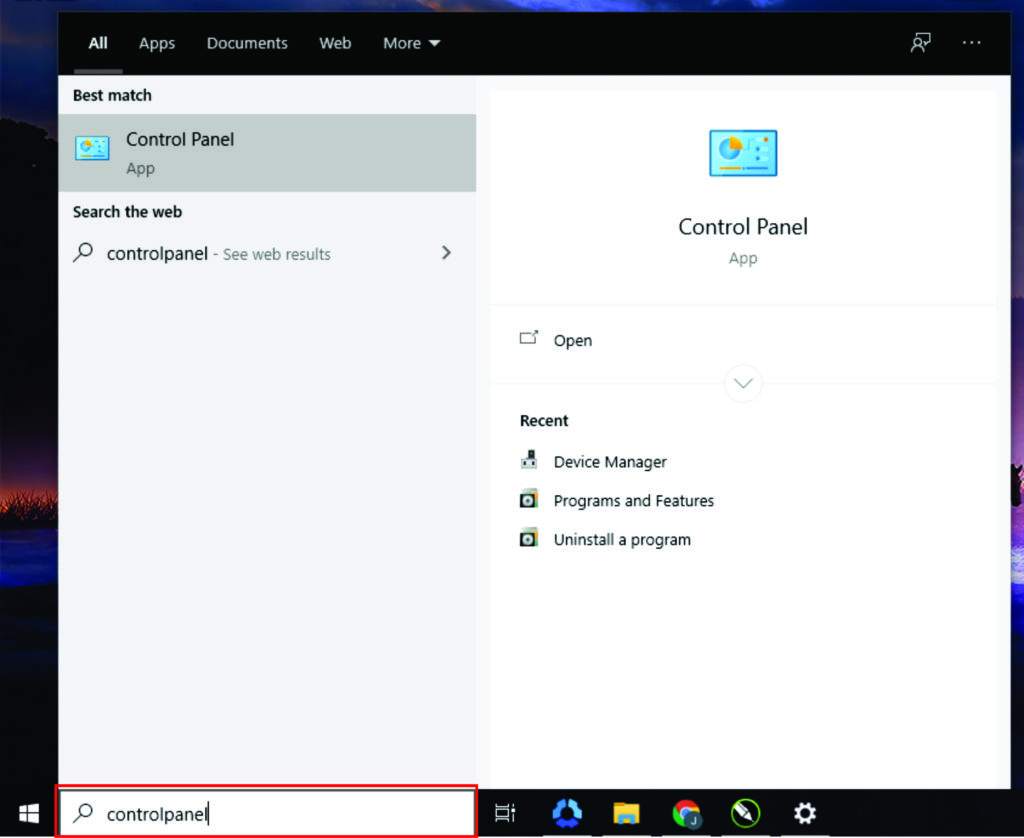This screenshot has width=1024, height=838.
Task: Open web results for controlpanel via right arrow
Action: [446, 253]
